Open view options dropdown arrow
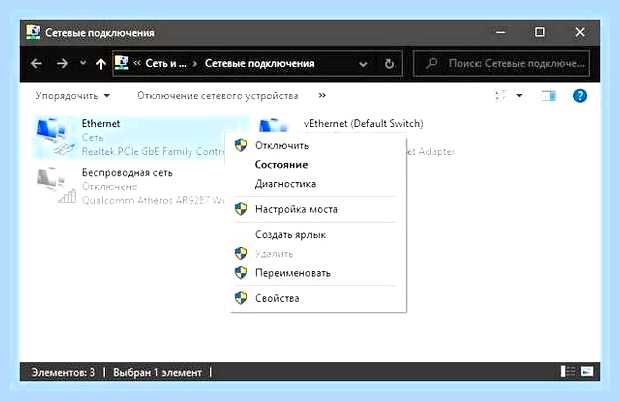The height and width of the screenshot is (401, 620). tap(519, 95)
